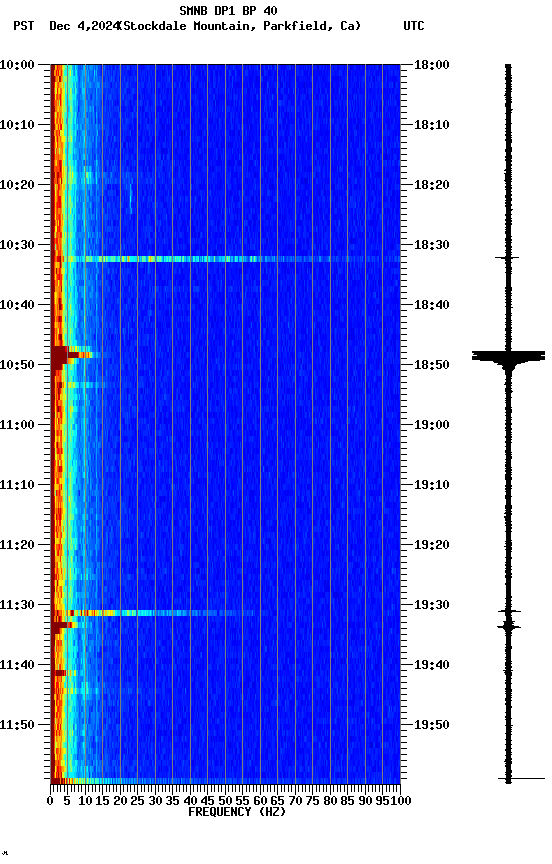Click the 'FREQUENCY (HZ)' axis label

(237, 813)
